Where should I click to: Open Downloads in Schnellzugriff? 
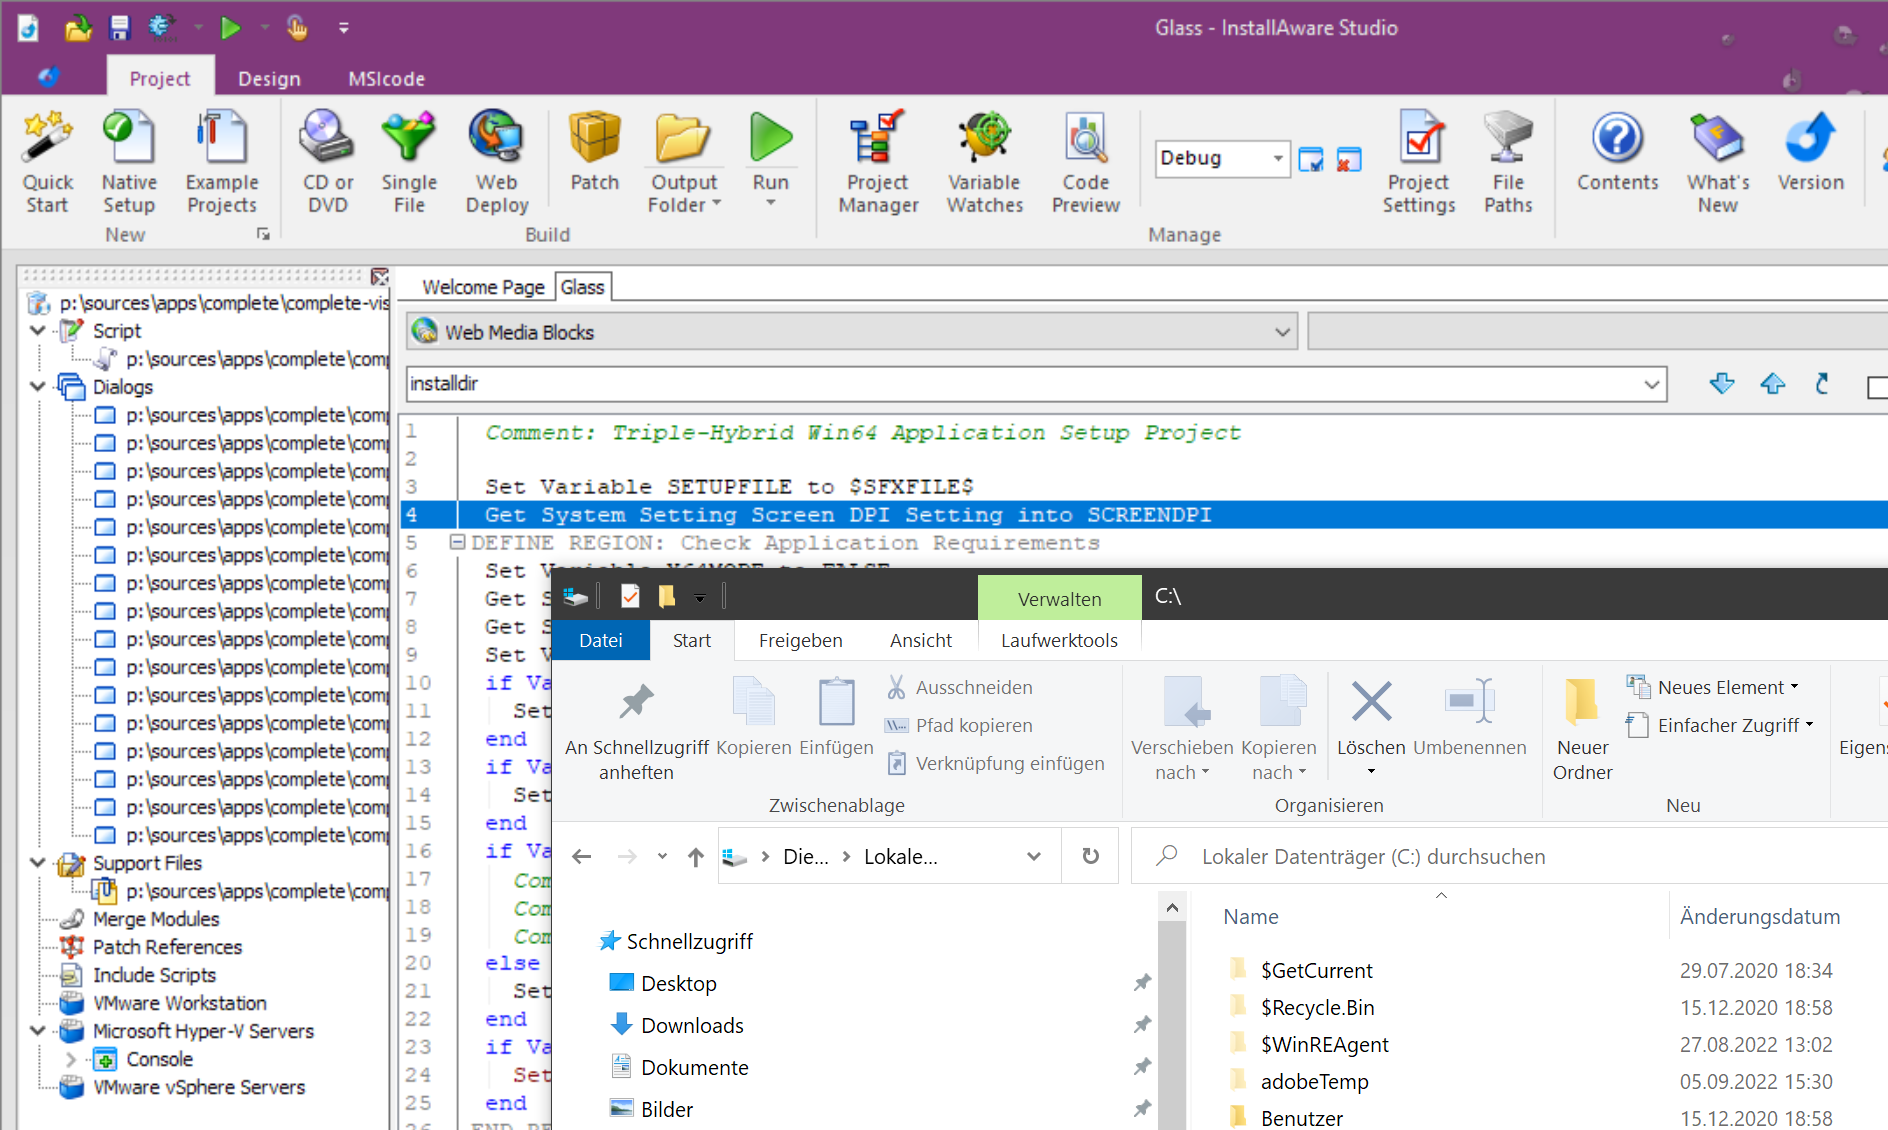(x=692, y=1025)
